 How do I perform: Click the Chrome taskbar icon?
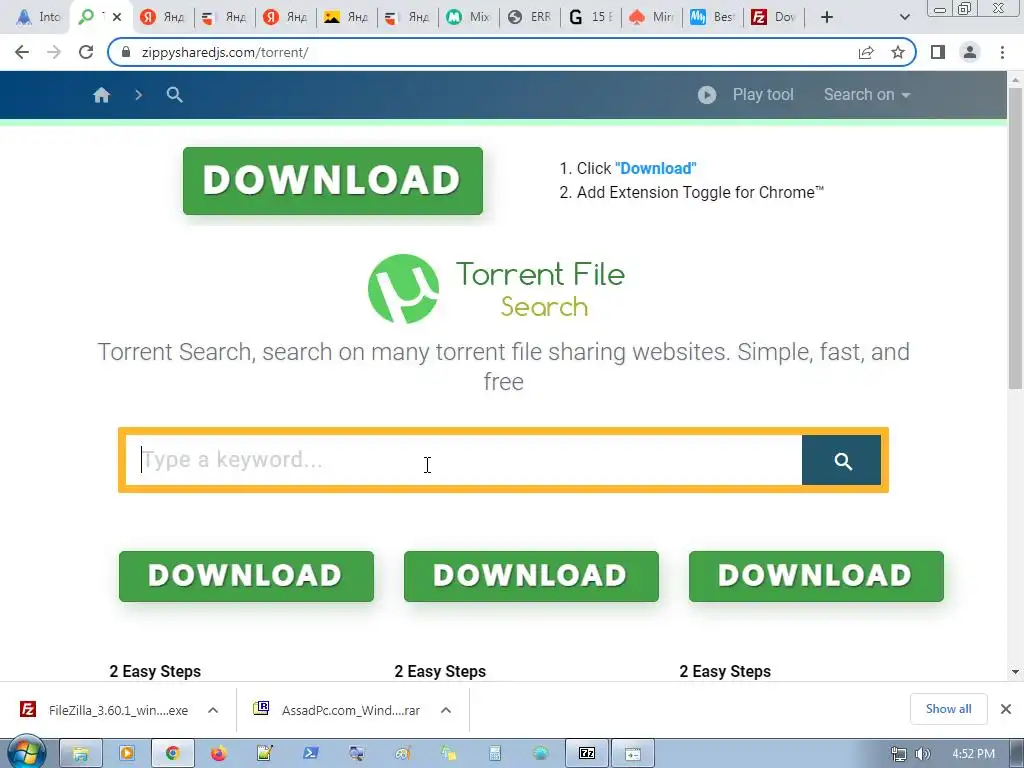pyautogui.click(x=172, y=754)
